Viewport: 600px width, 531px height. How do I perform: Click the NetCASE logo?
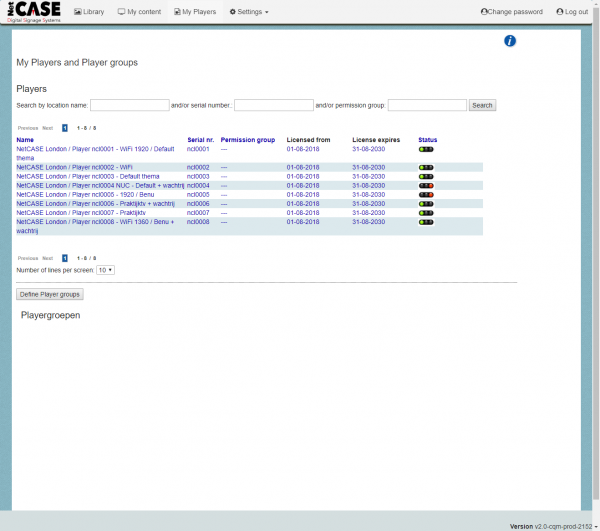34,11
